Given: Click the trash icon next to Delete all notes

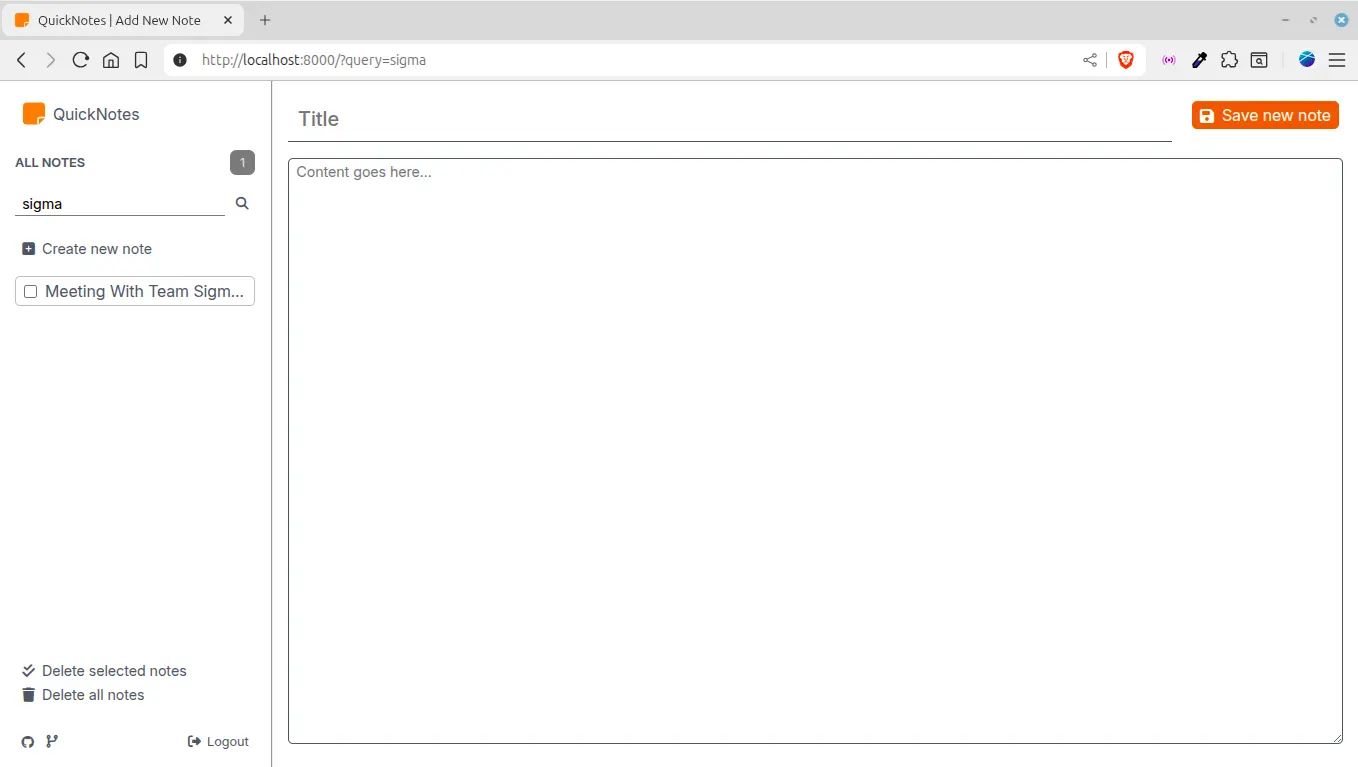Looking at the screenshot, I should [x=27, y=694].
